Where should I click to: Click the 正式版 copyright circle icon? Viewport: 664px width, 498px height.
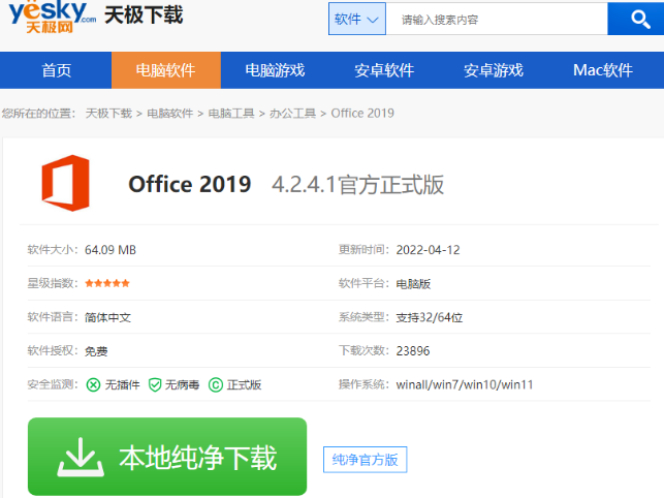[x=216, y=385]
